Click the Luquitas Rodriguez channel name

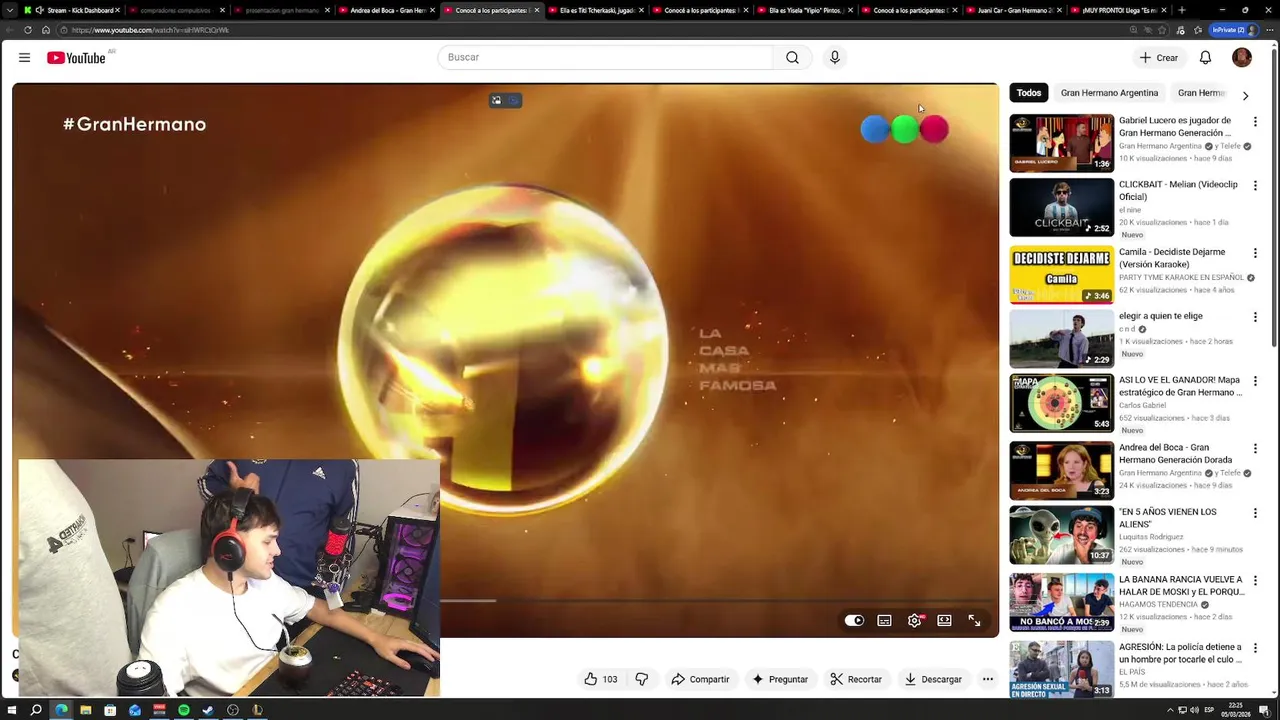coord(1151,537)
